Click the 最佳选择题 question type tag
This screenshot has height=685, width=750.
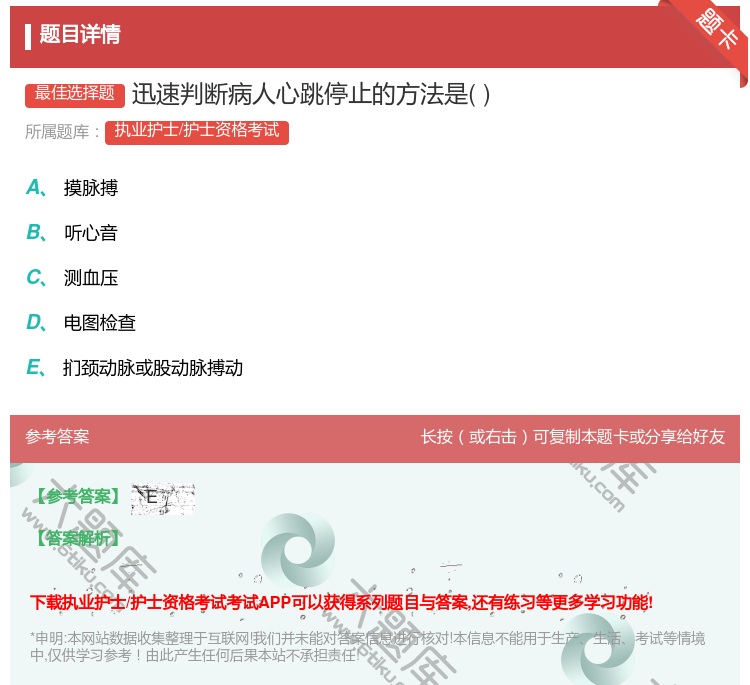(75, 94)
